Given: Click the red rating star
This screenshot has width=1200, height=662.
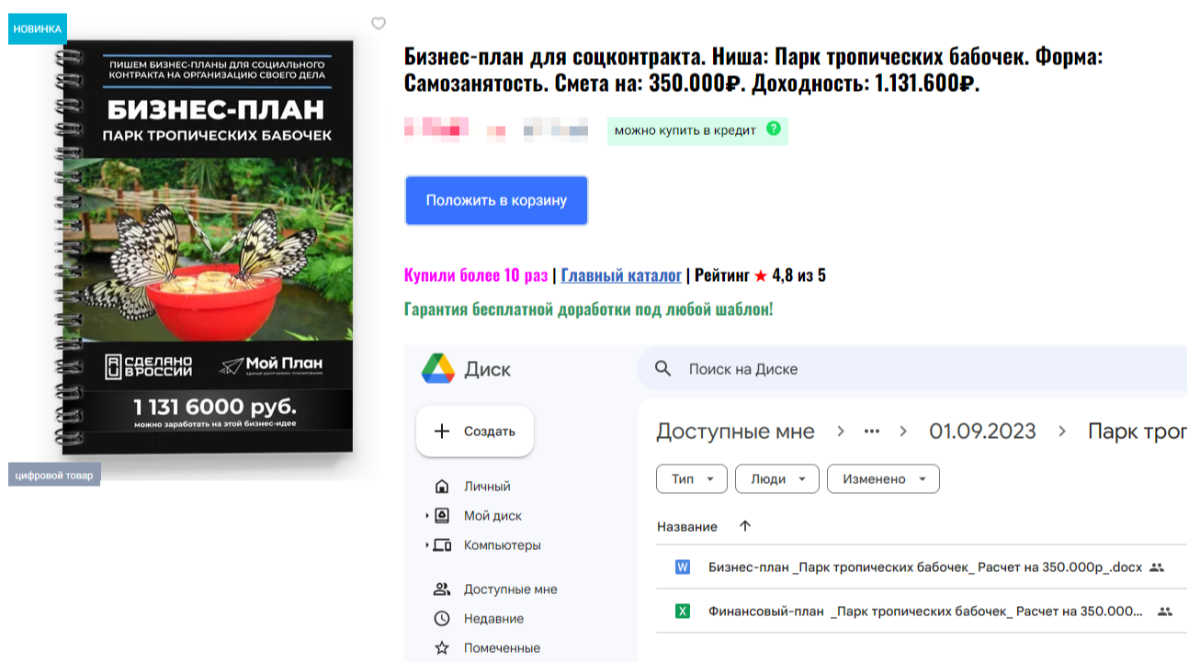Looking at the screenshot, I should click(761, 276).
